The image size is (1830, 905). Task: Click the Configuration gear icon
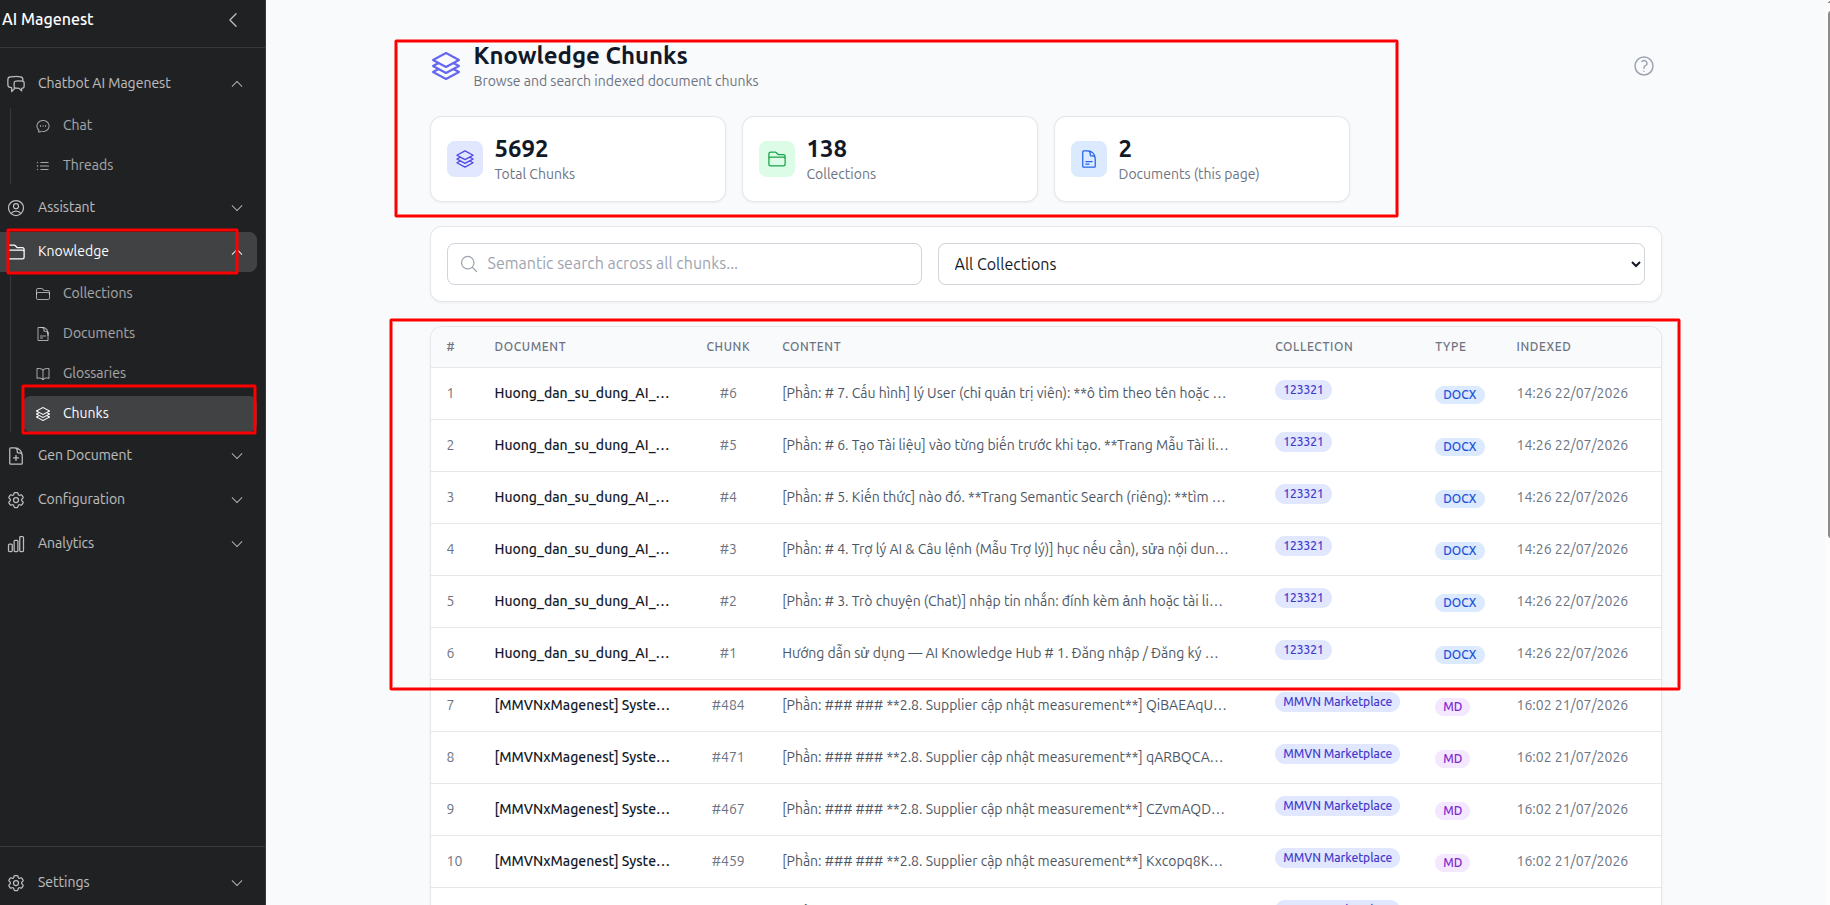(16, 500)
